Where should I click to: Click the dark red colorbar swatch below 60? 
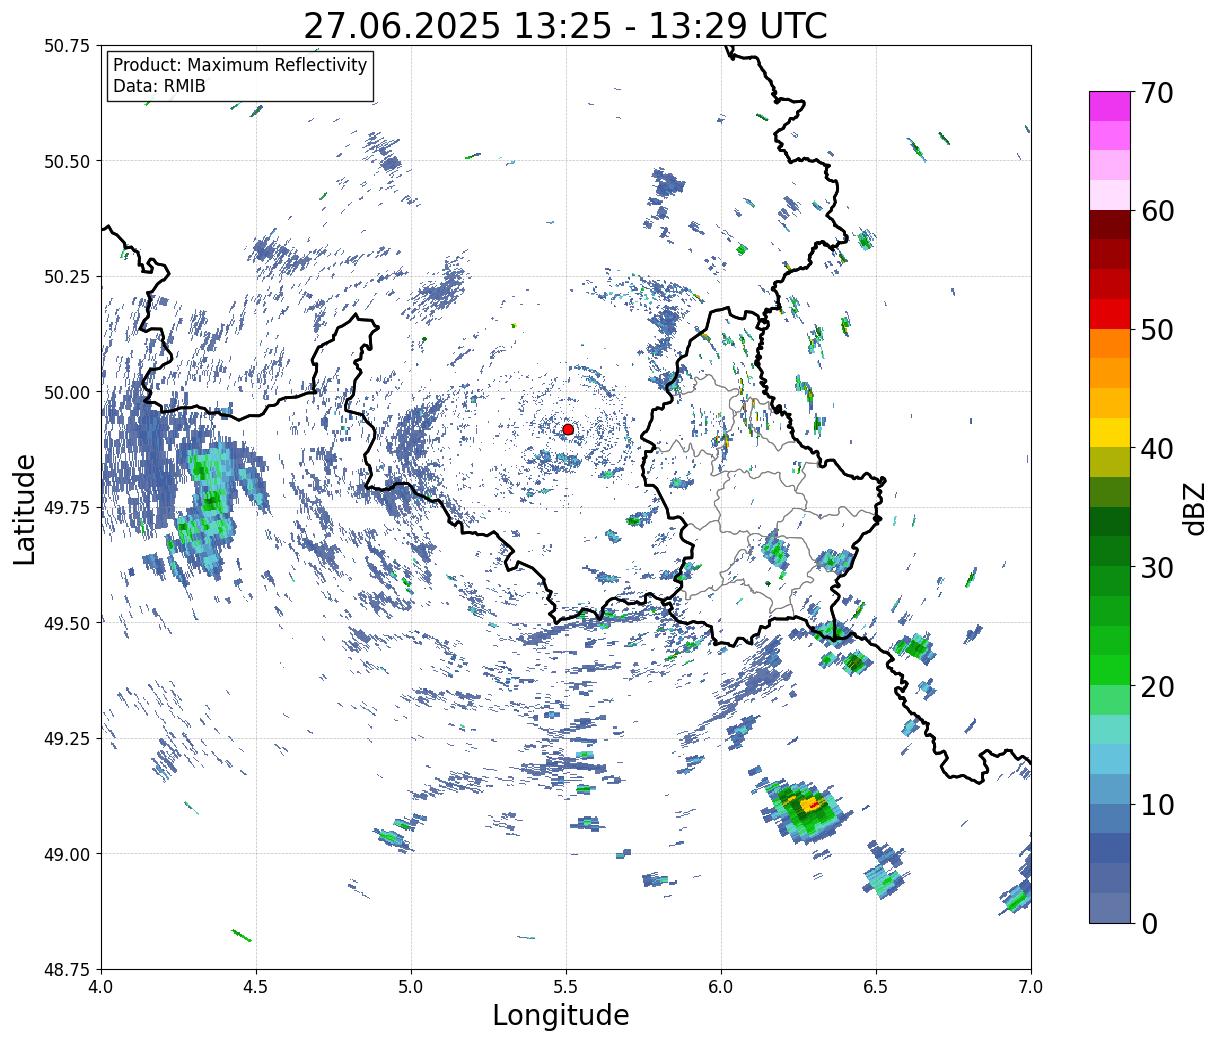click(x=1110, y=224)
